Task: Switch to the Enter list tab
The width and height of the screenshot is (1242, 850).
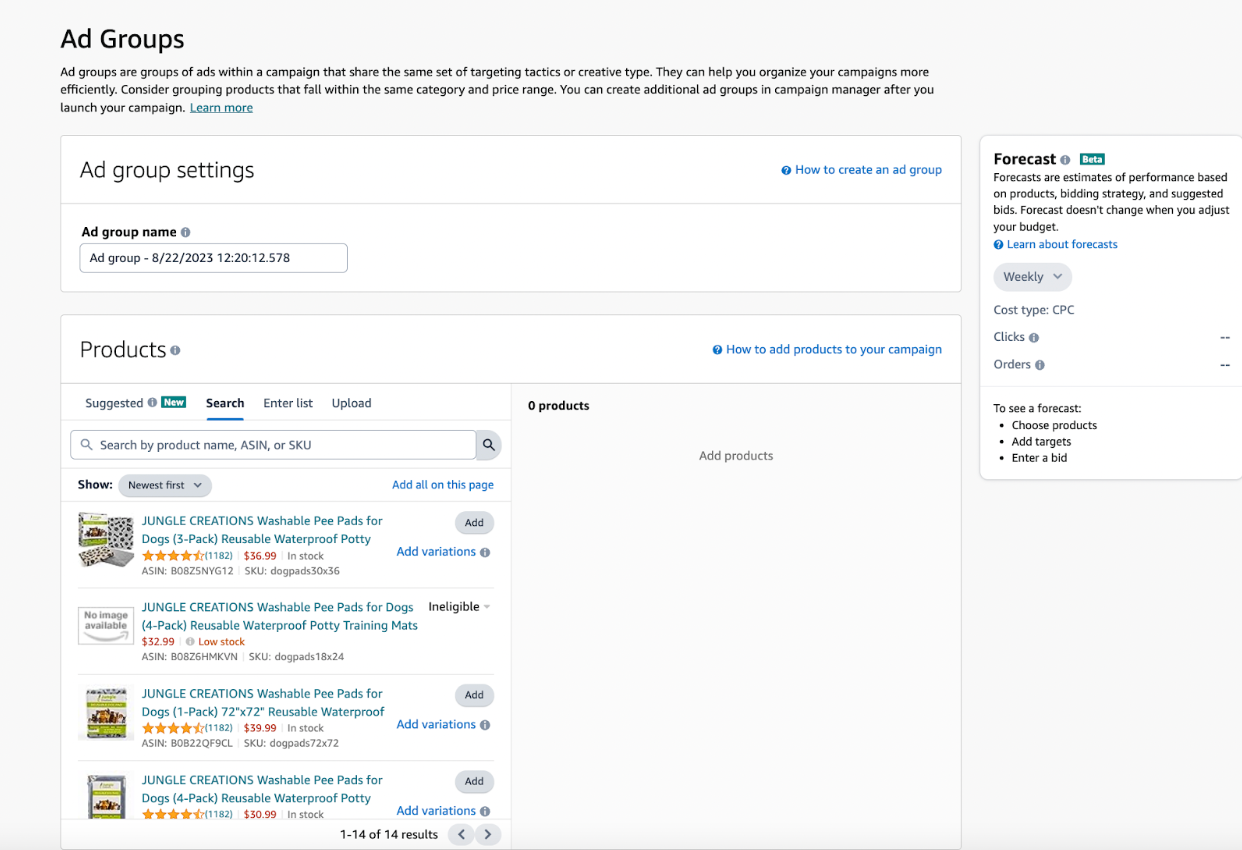Action: [288, 403]
